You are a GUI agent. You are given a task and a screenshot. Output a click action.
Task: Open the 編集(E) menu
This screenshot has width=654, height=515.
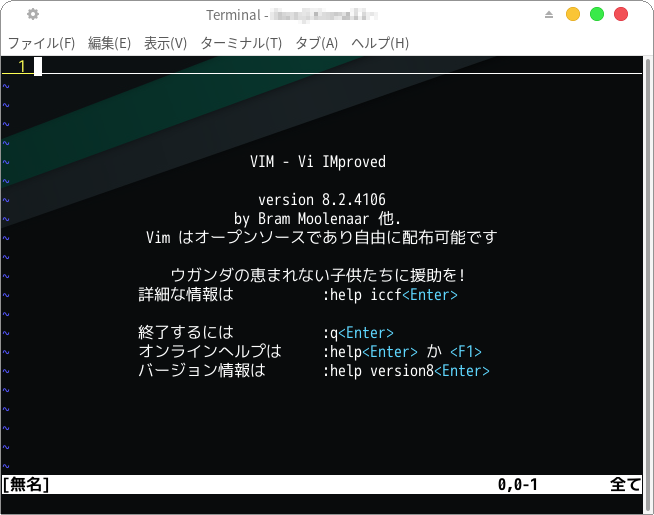pyautogui.click(x=109, y=43)
